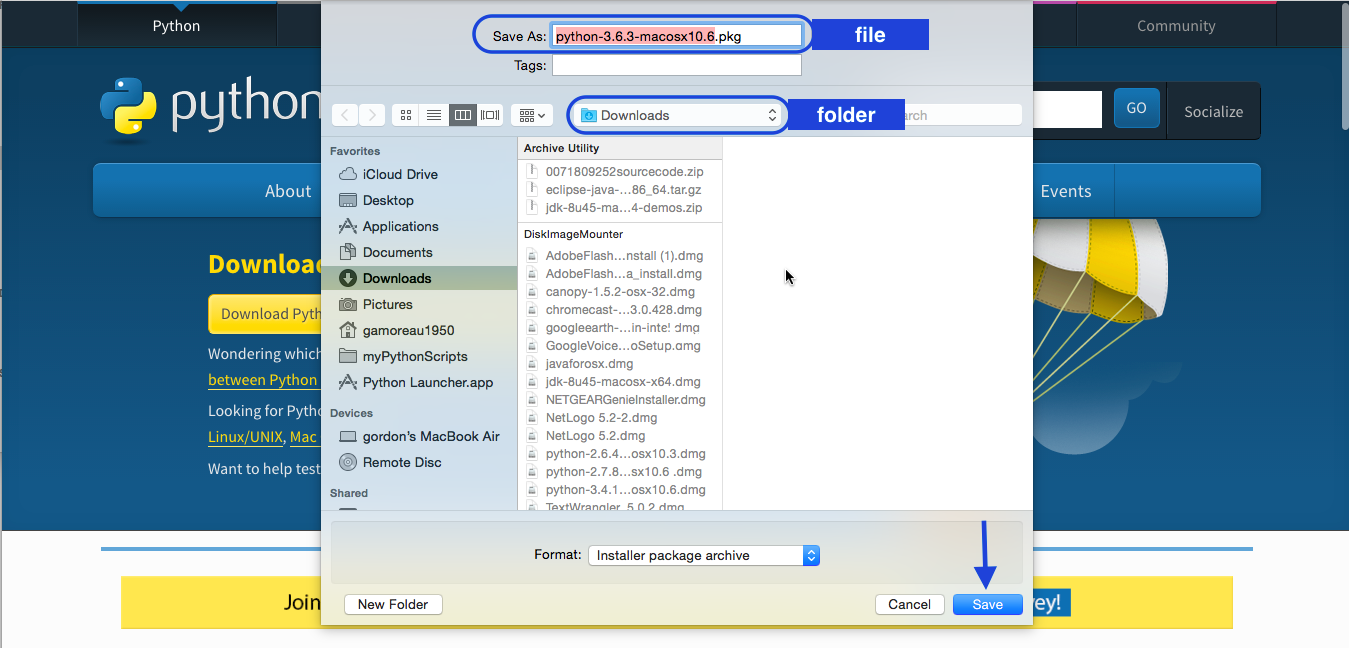This screenshot has height=648, width=1349.
Task: Switch to column view
Action: [x=462, y=115]
